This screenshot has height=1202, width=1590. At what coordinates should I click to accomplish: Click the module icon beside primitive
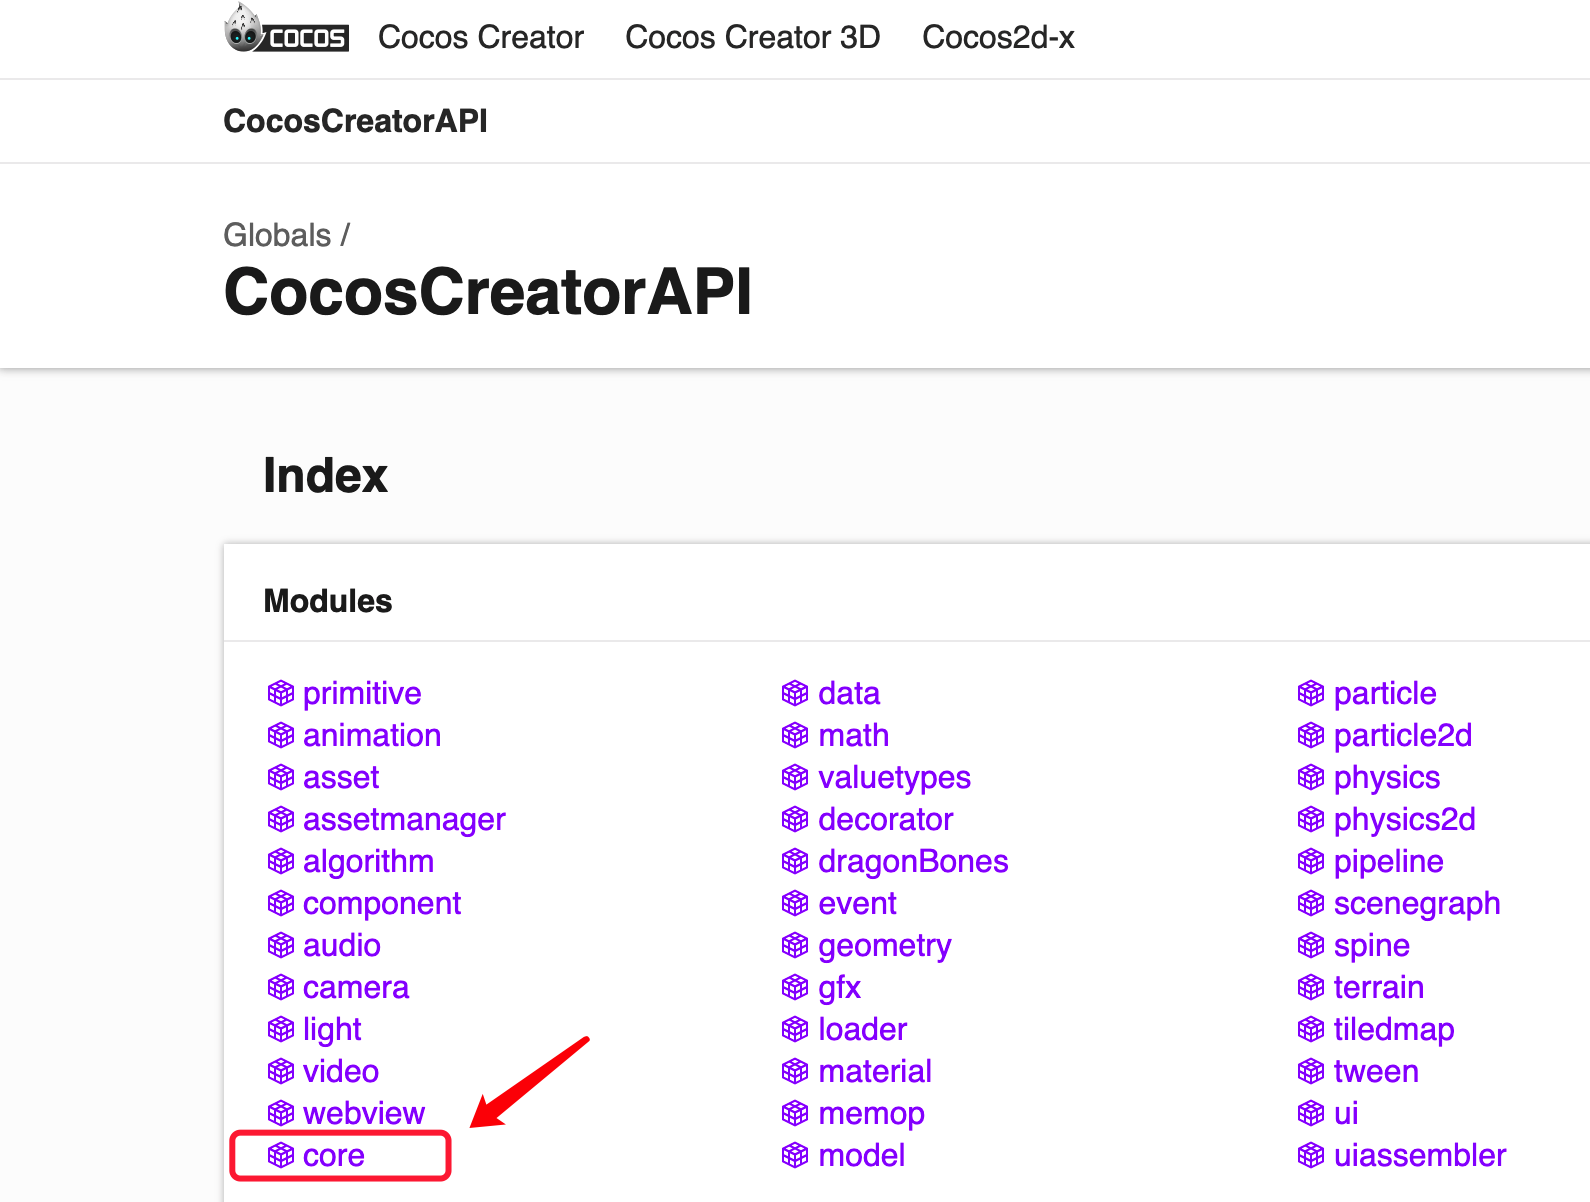click(x=281, y=693)
